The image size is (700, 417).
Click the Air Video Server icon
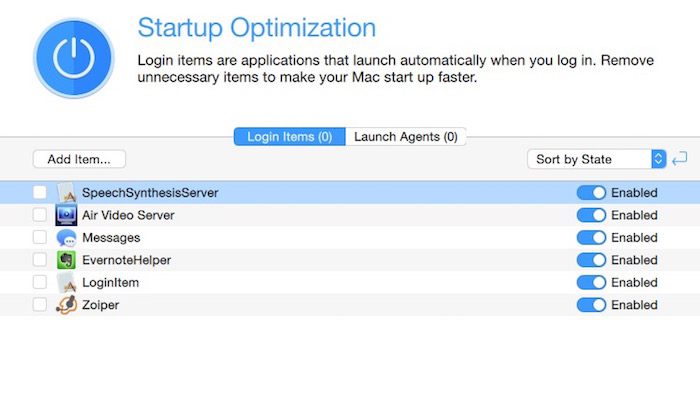(x=67, y=215)
